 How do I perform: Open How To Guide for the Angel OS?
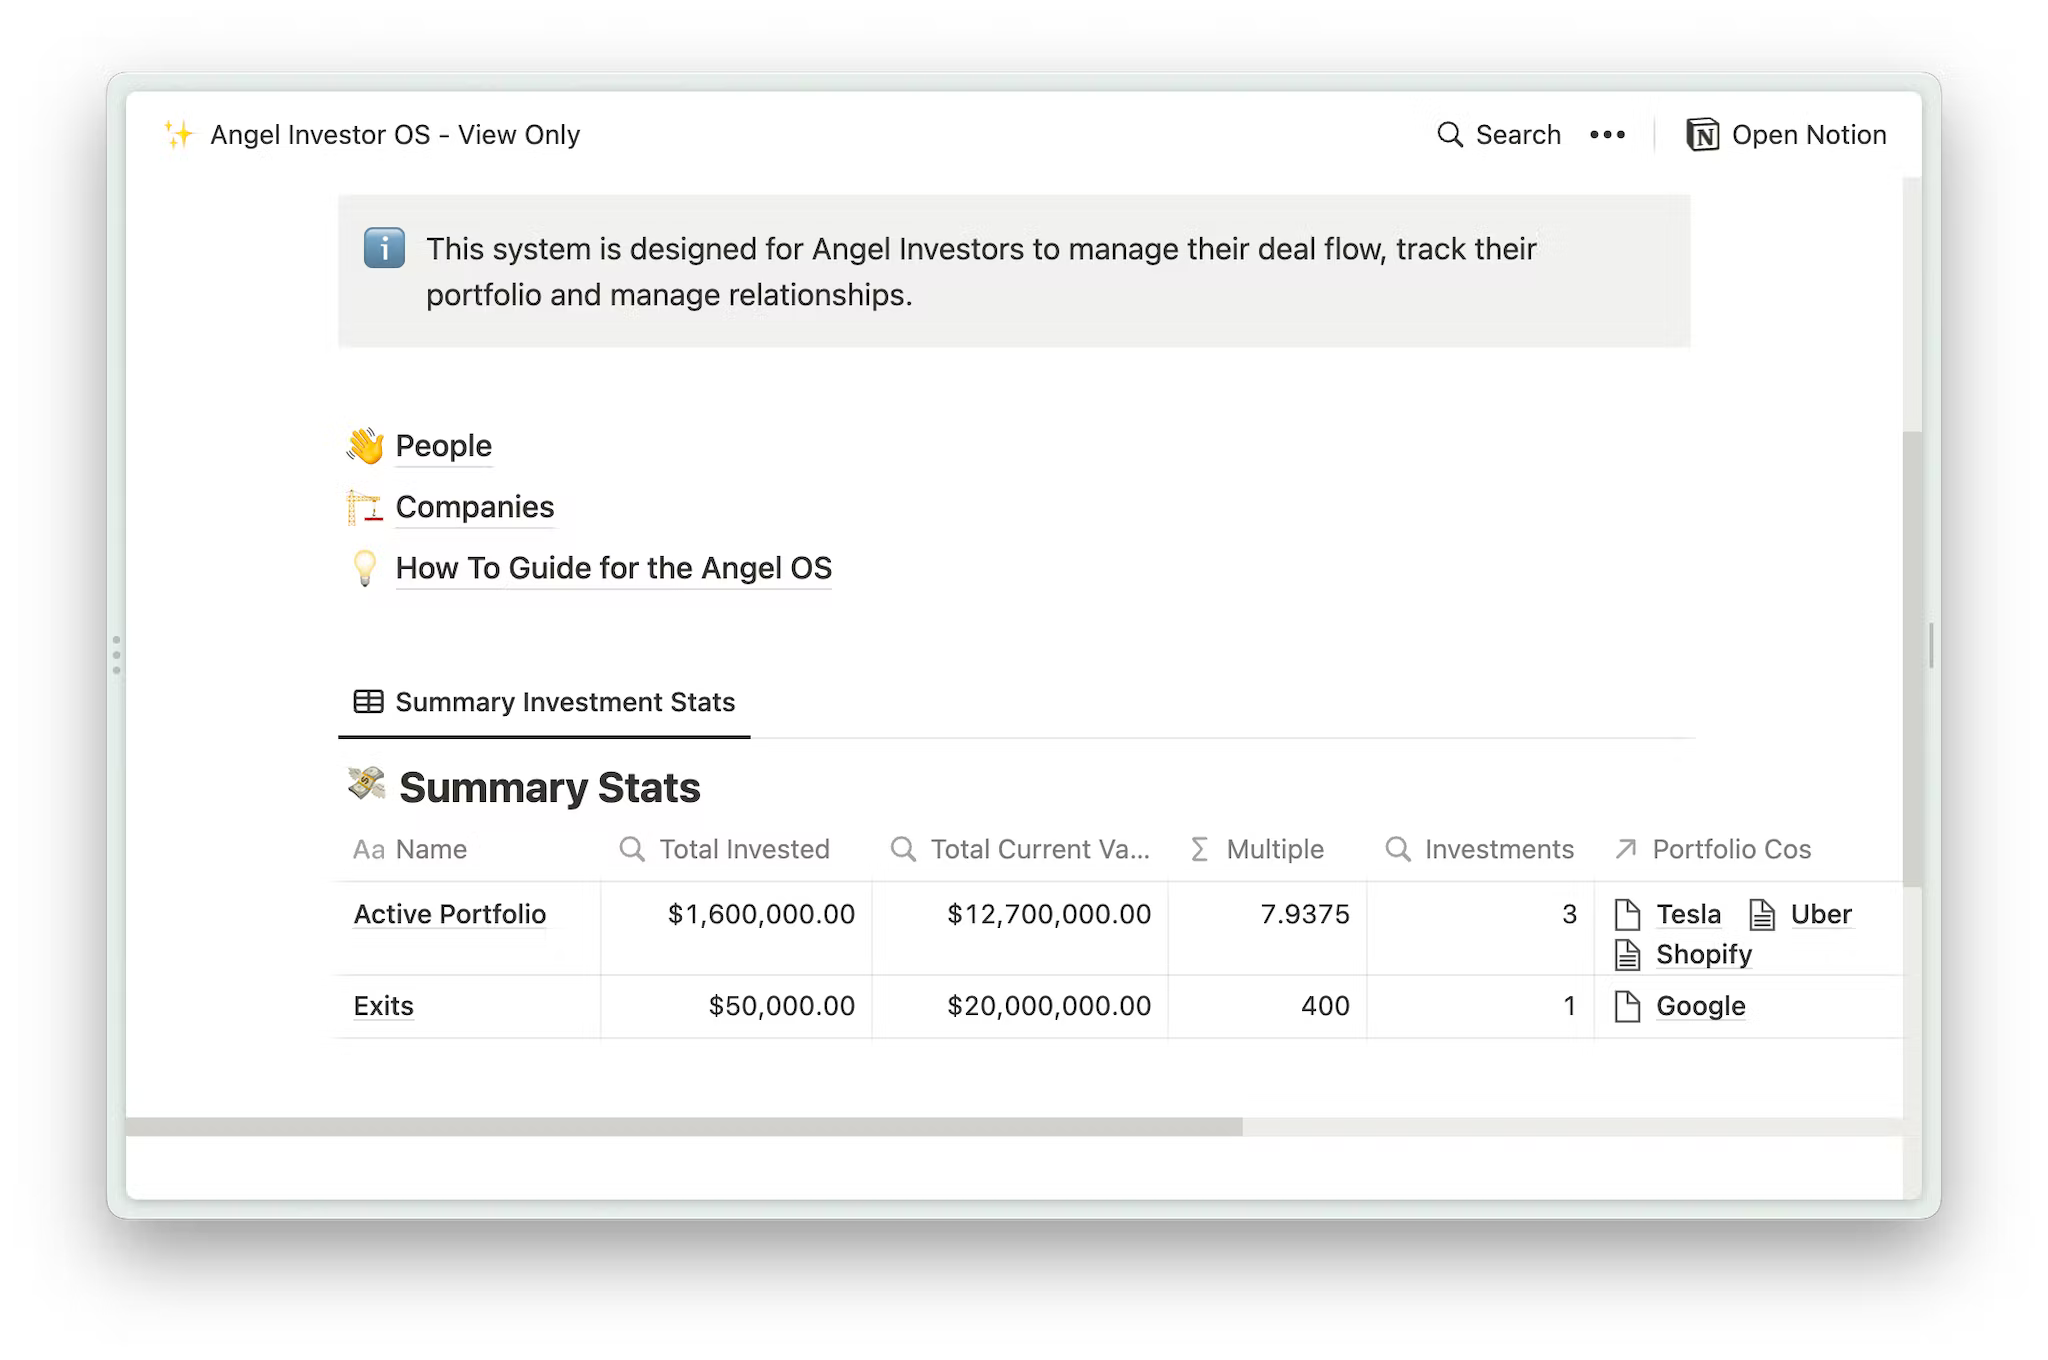coord(613,568)
